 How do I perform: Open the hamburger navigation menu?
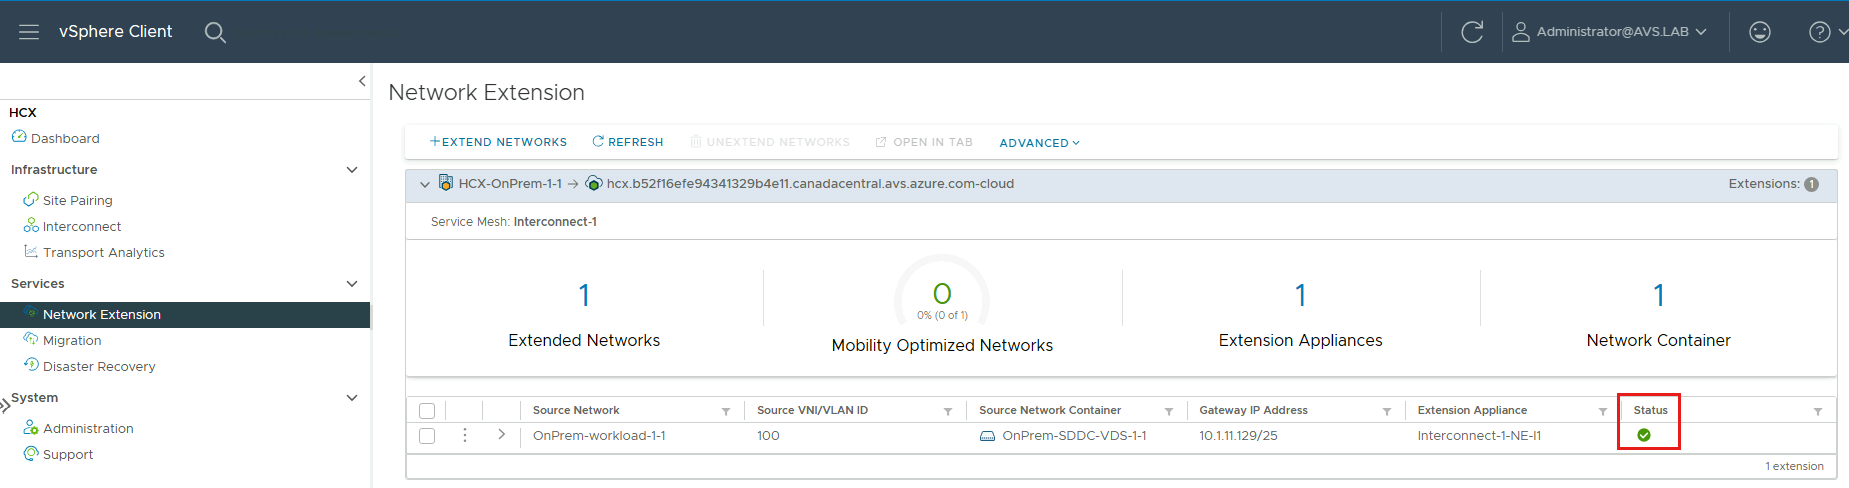click(29, 32)
